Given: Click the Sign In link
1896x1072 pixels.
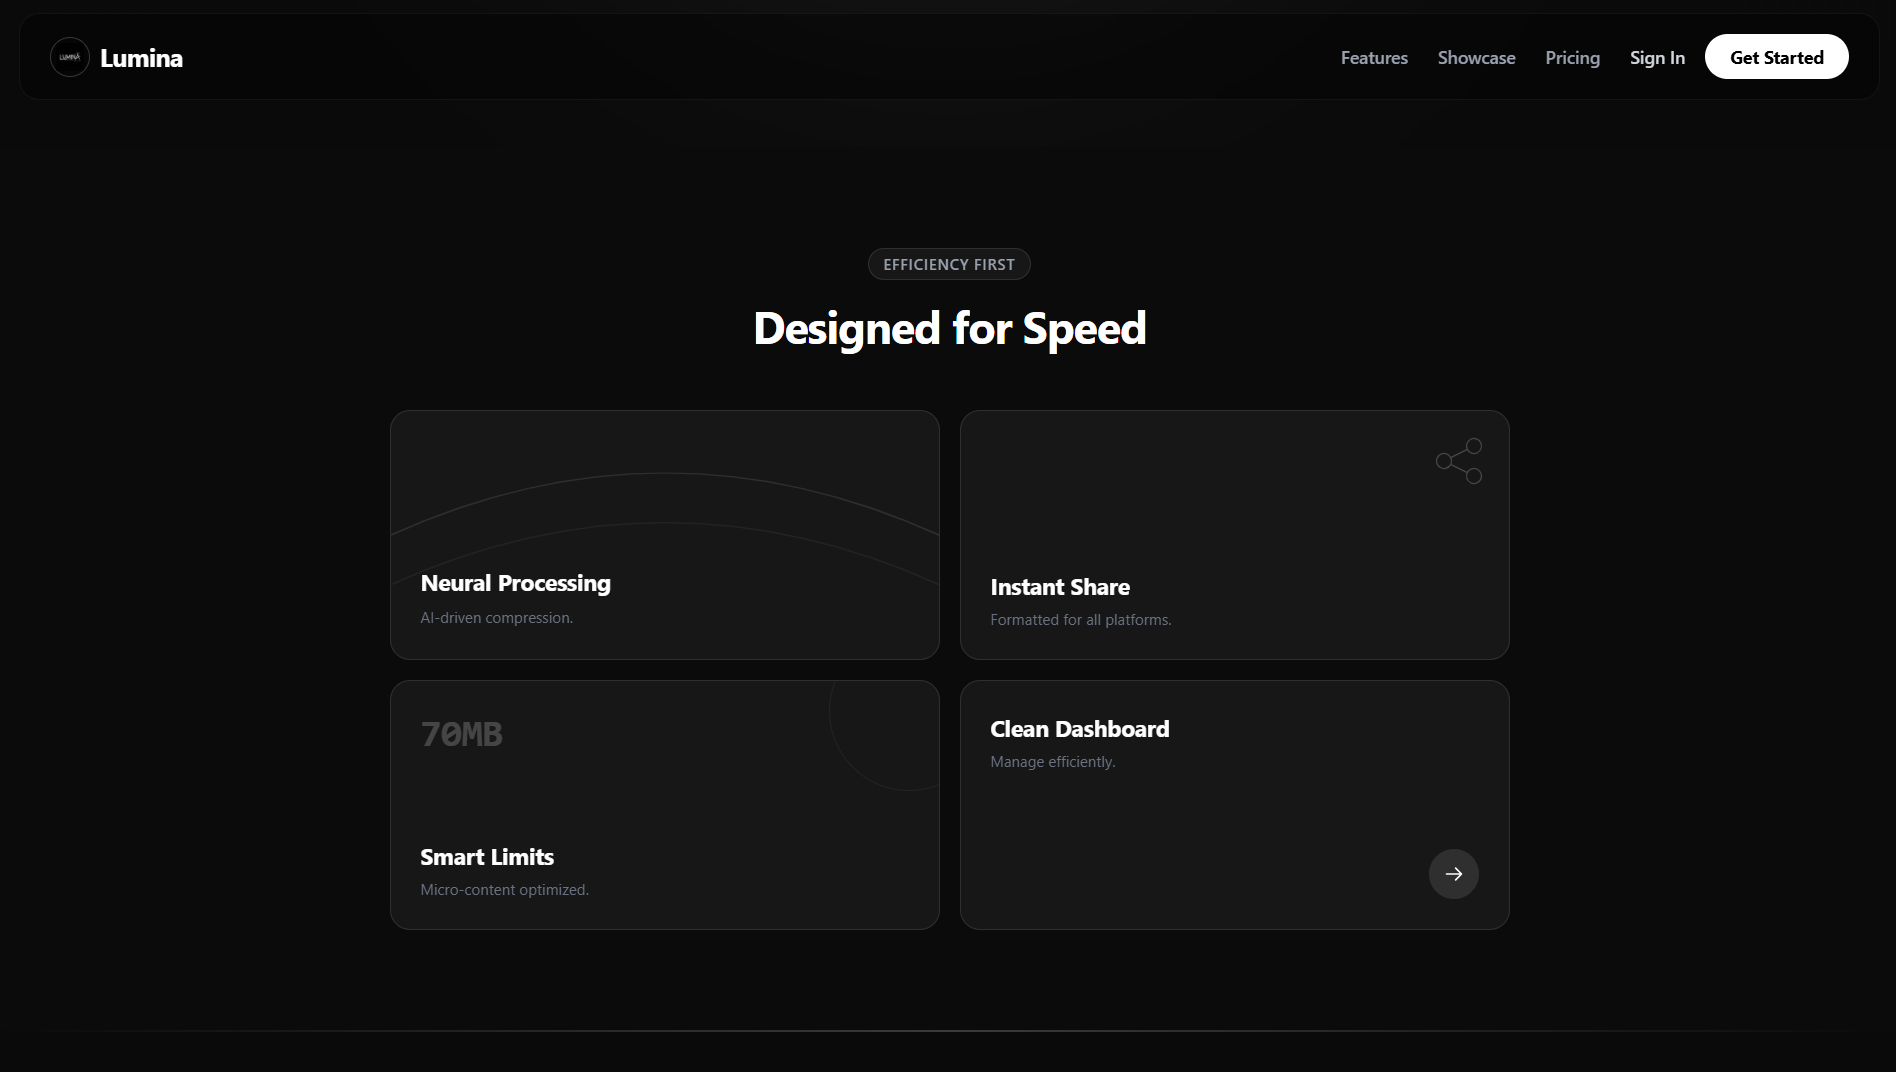Looking at the screenshot, I should point(1657,57).
